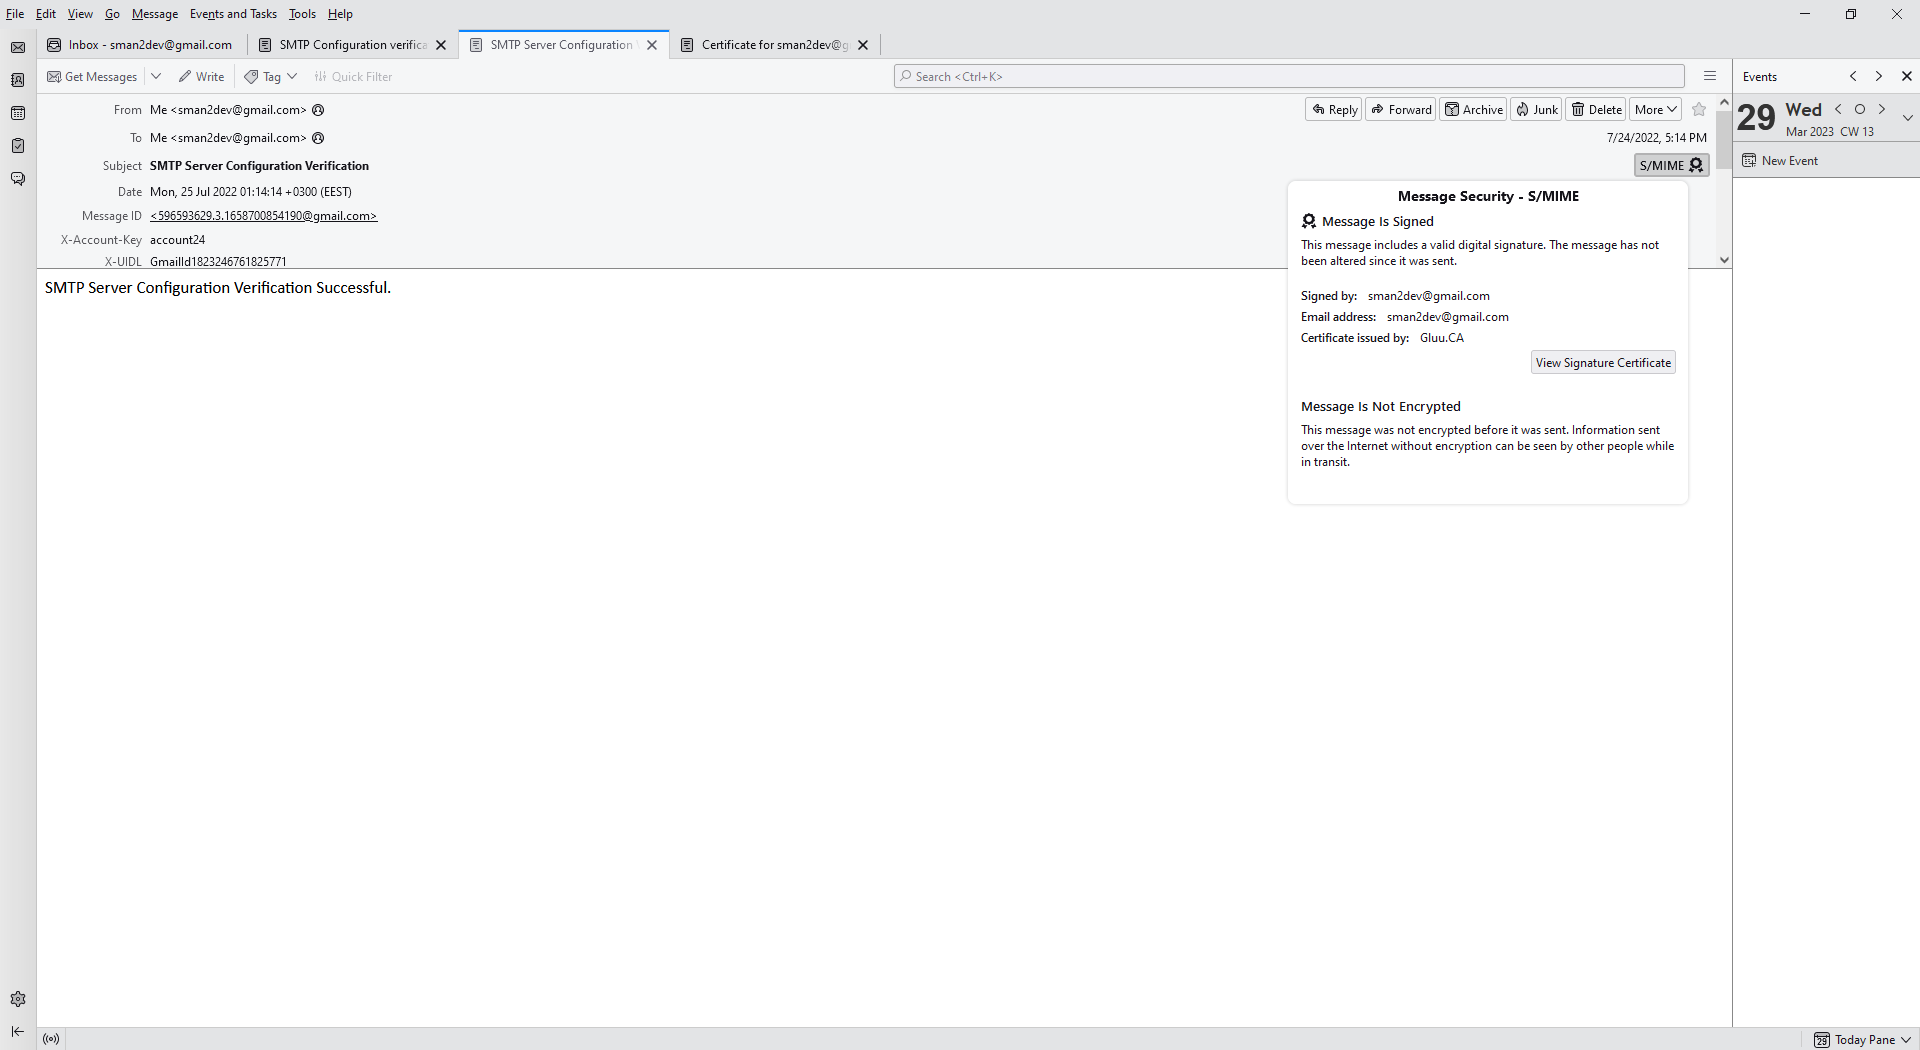Expand the Get Messages dropdown

pos(156,76)
